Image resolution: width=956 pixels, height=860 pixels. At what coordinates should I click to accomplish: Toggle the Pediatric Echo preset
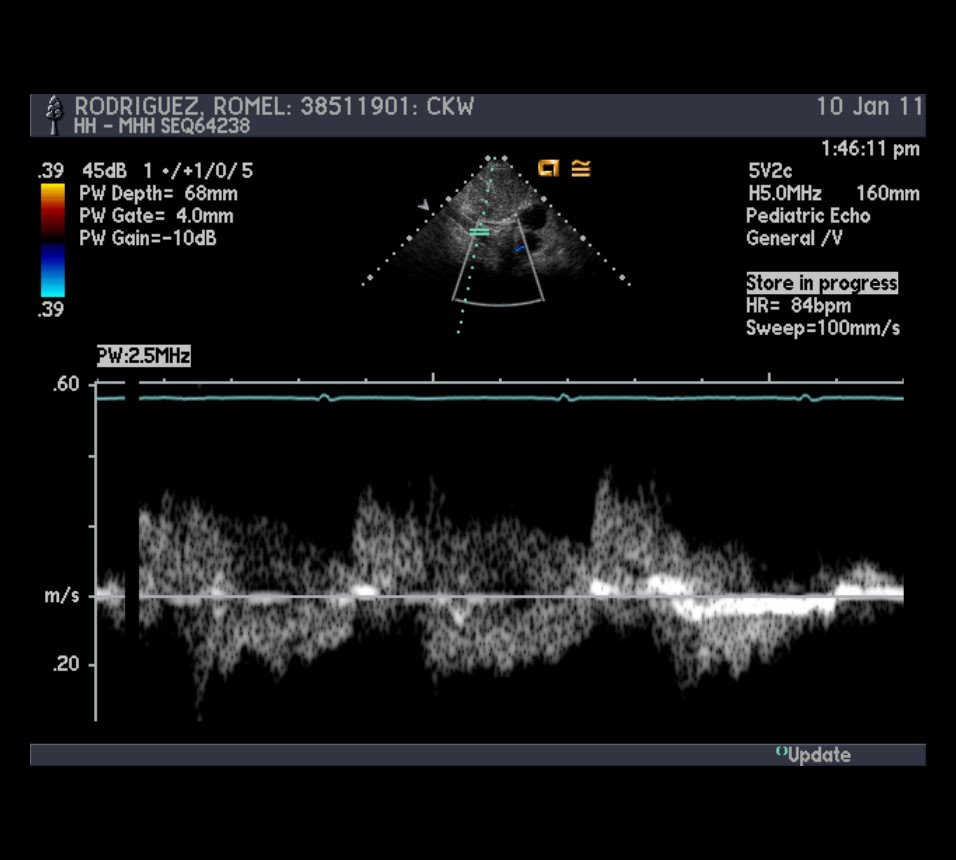[809, 215]
